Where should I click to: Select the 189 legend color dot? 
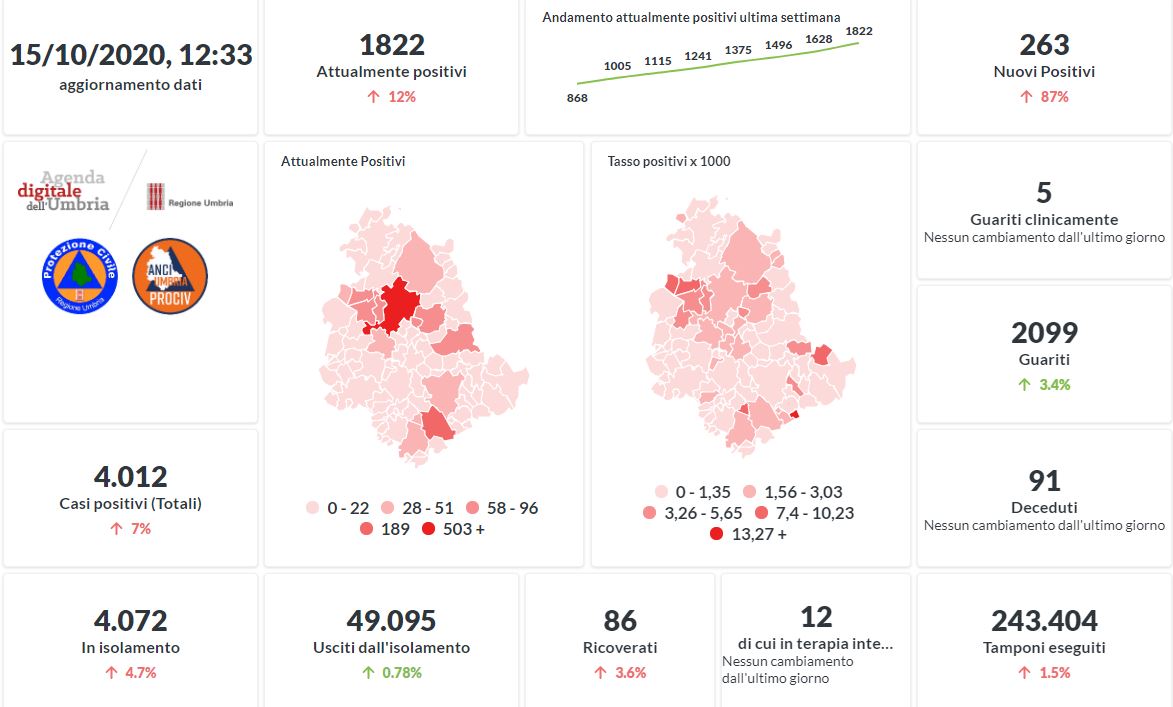(366, 529)
